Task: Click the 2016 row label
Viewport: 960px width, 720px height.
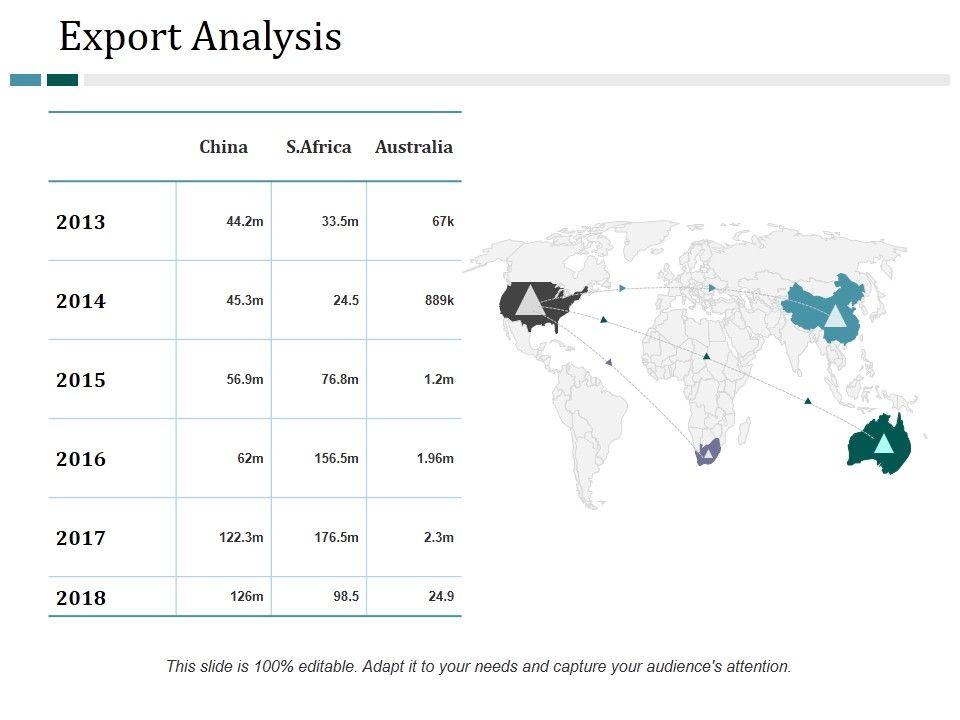Action: [x=81, y=459]
